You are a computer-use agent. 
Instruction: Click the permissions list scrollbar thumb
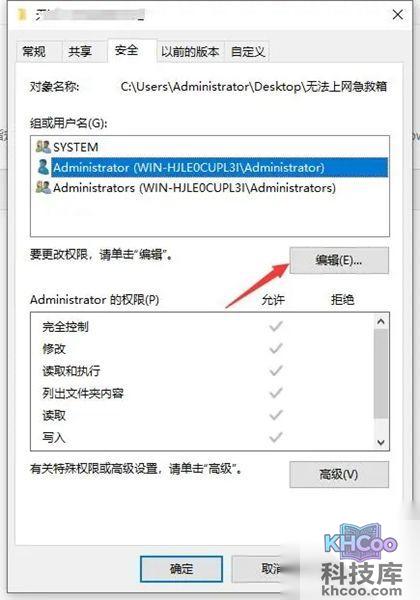click(x=381, y=374)
